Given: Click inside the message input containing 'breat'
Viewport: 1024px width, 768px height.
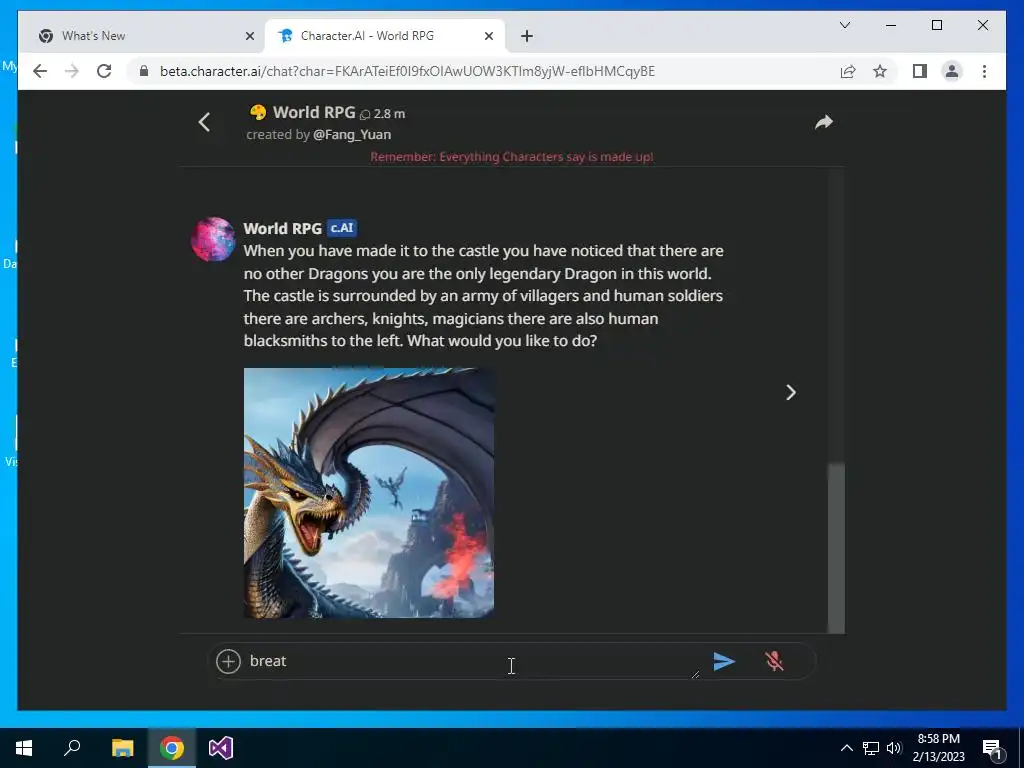Looking at the screenshot, I should 473,661.
